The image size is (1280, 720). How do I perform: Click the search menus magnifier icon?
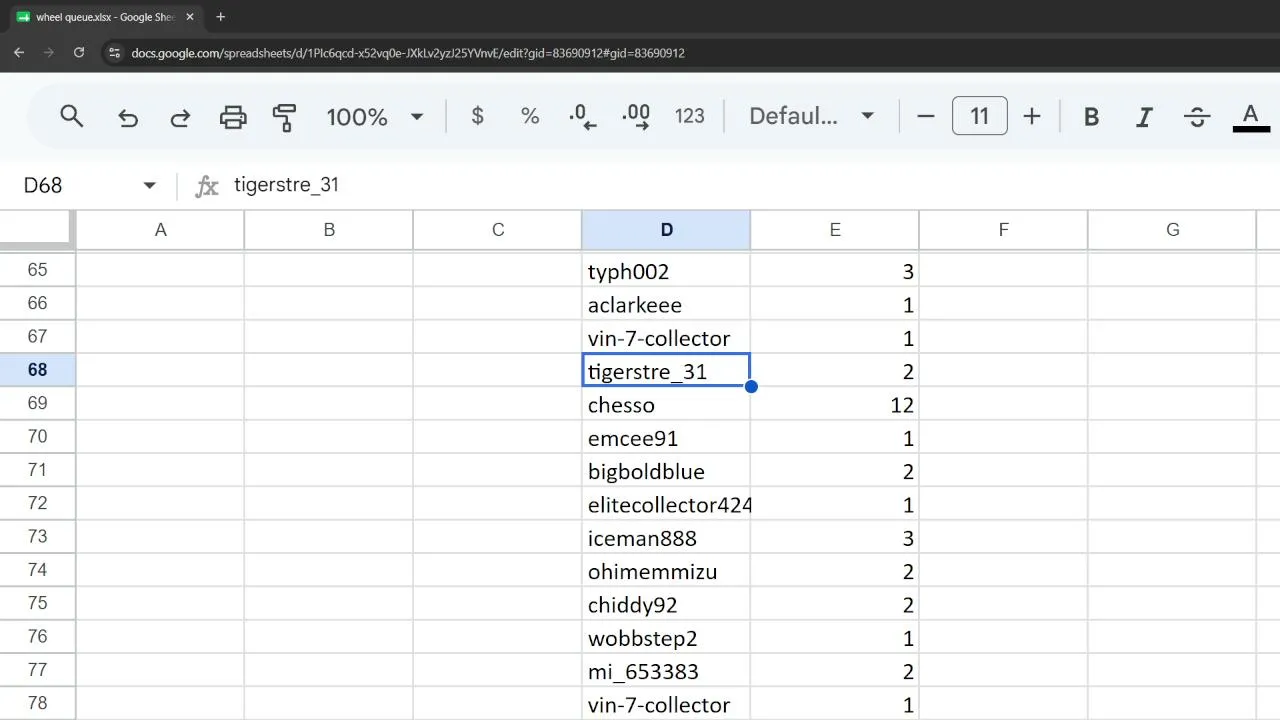tap(71, 116)
